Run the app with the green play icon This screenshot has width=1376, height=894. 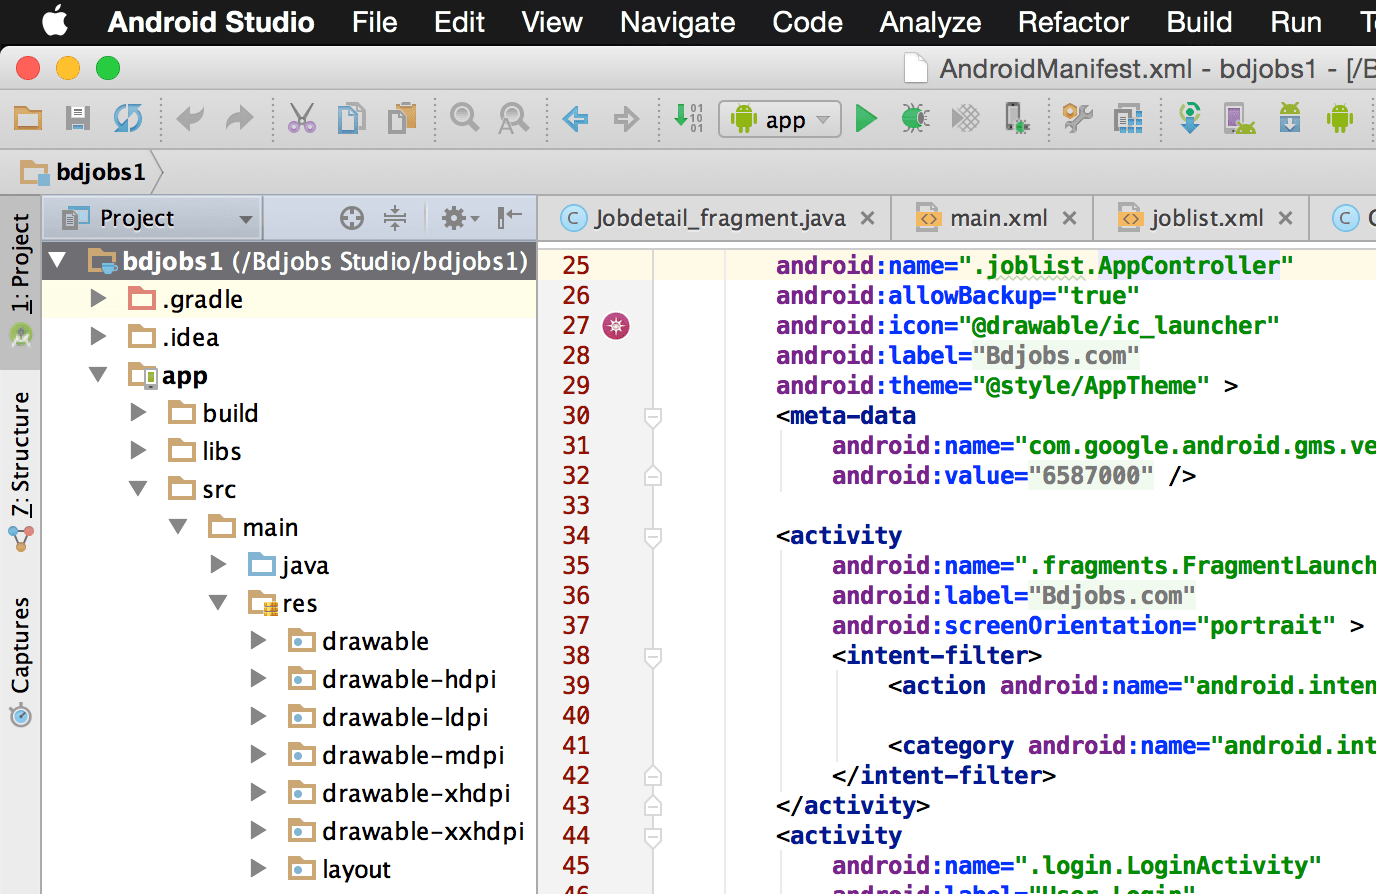(866, 119)
